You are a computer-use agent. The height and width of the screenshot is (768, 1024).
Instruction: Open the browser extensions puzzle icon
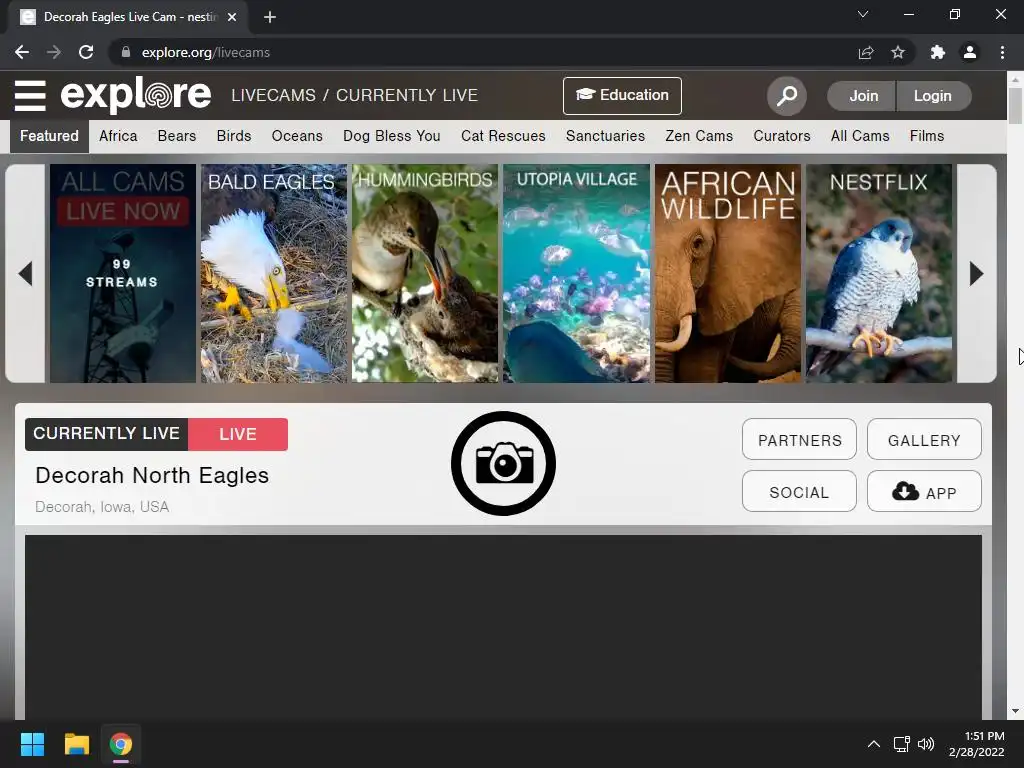938,52
